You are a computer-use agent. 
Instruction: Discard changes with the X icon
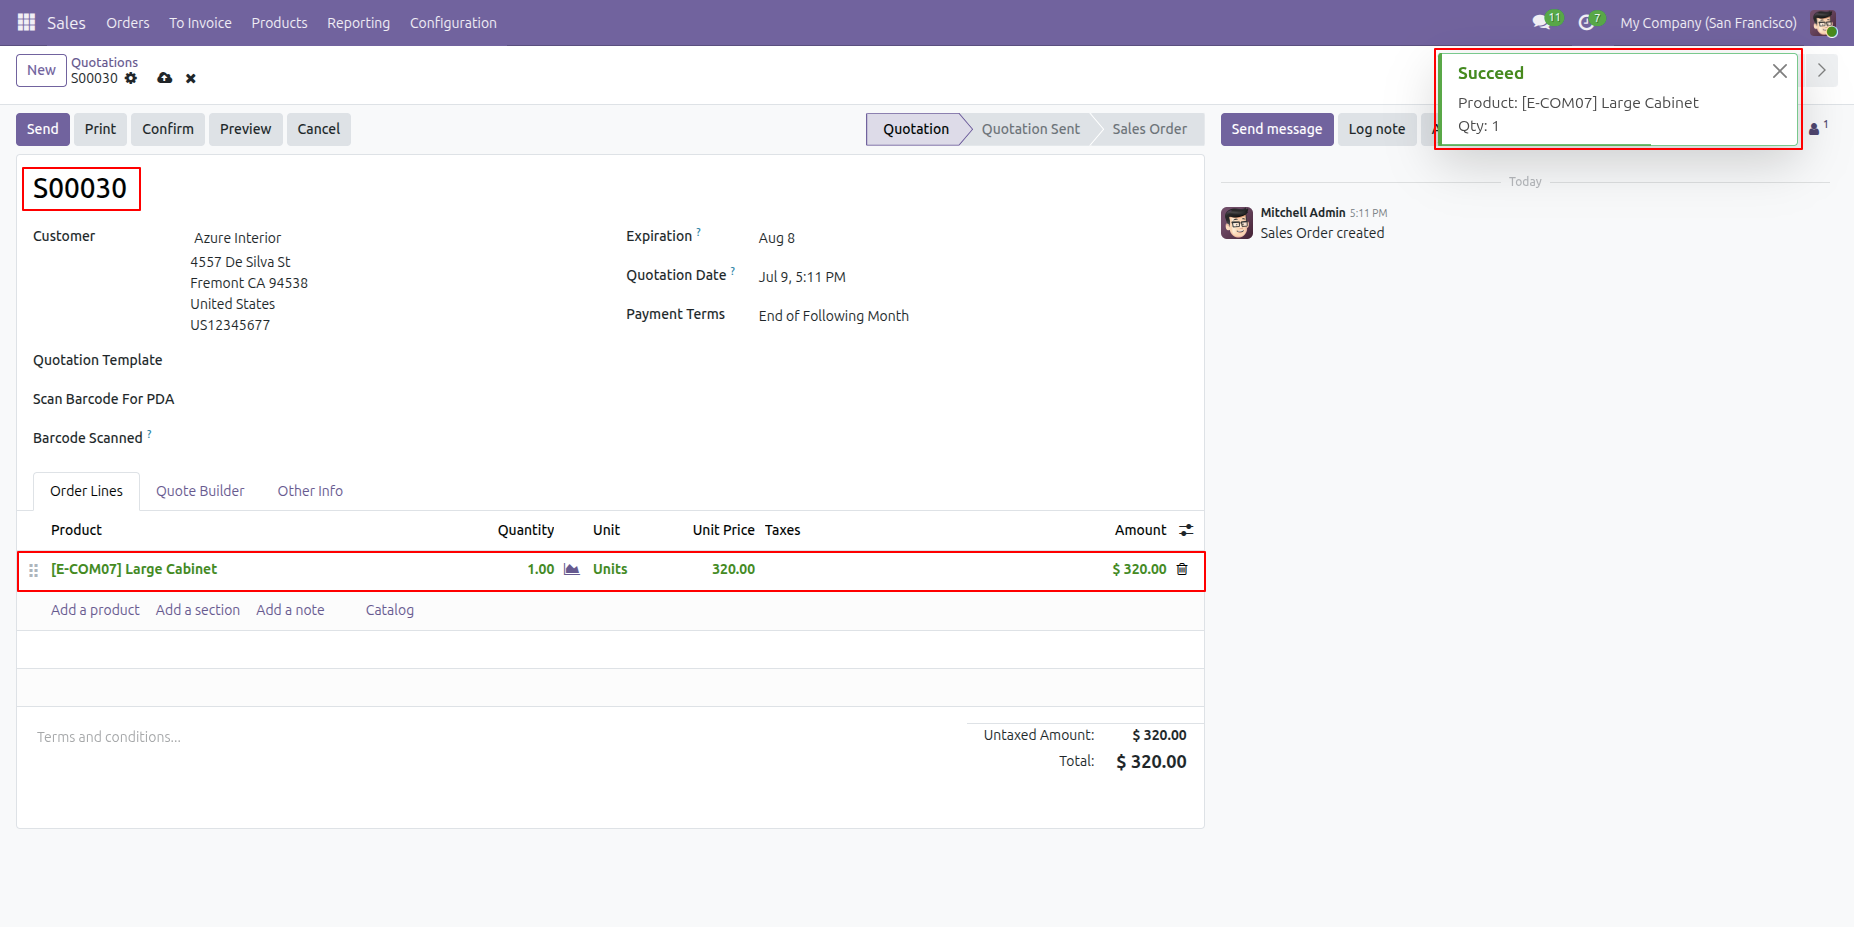pos(191,78)
